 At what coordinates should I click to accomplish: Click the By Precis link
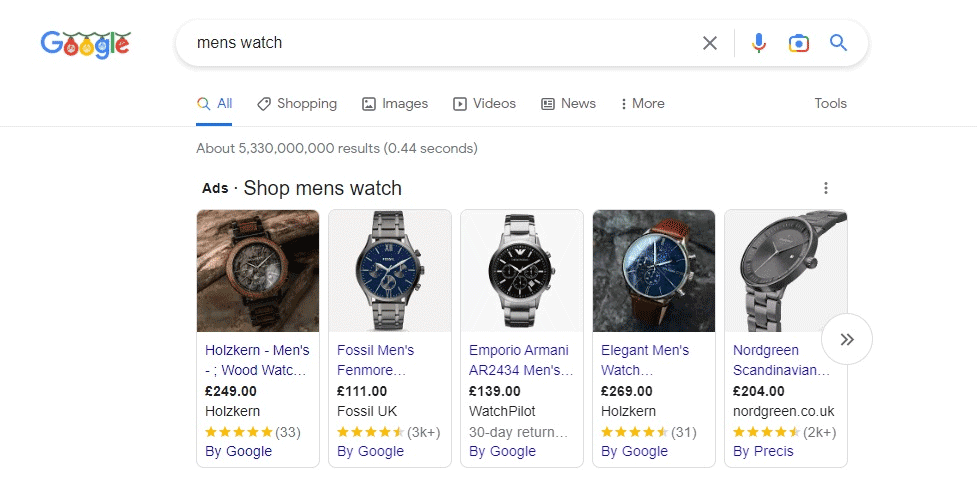[763, 451]
